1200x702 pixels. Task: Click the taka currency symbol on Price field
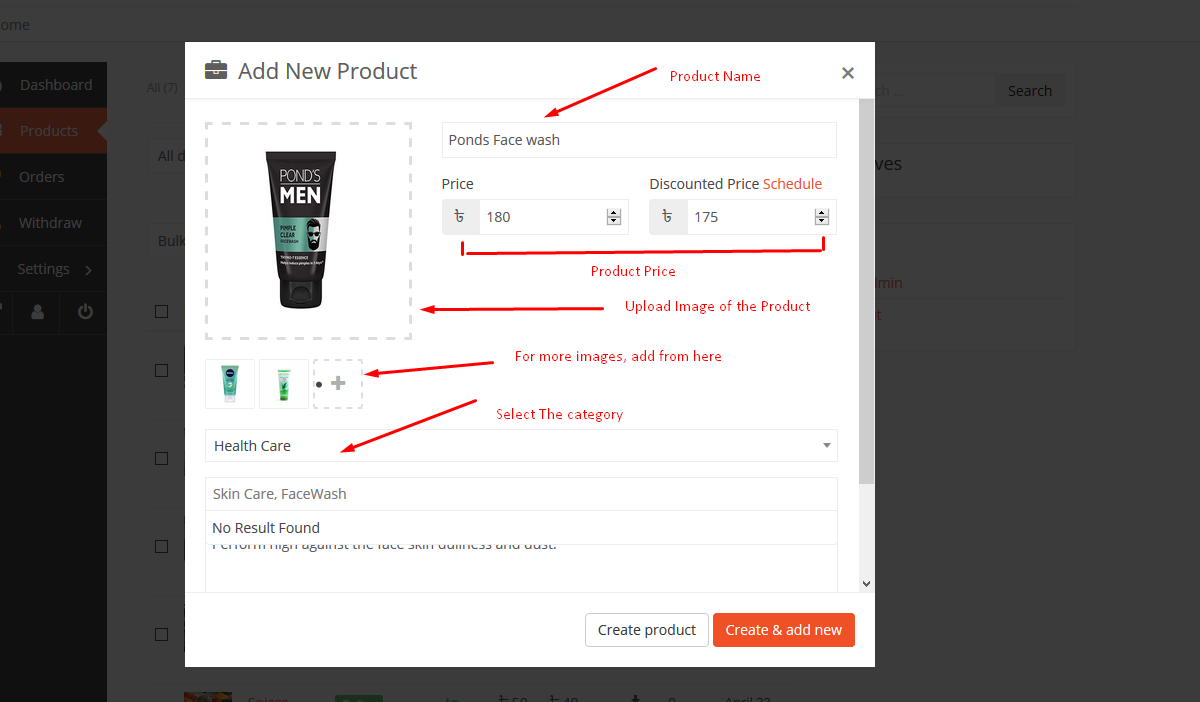click(460, 216)
